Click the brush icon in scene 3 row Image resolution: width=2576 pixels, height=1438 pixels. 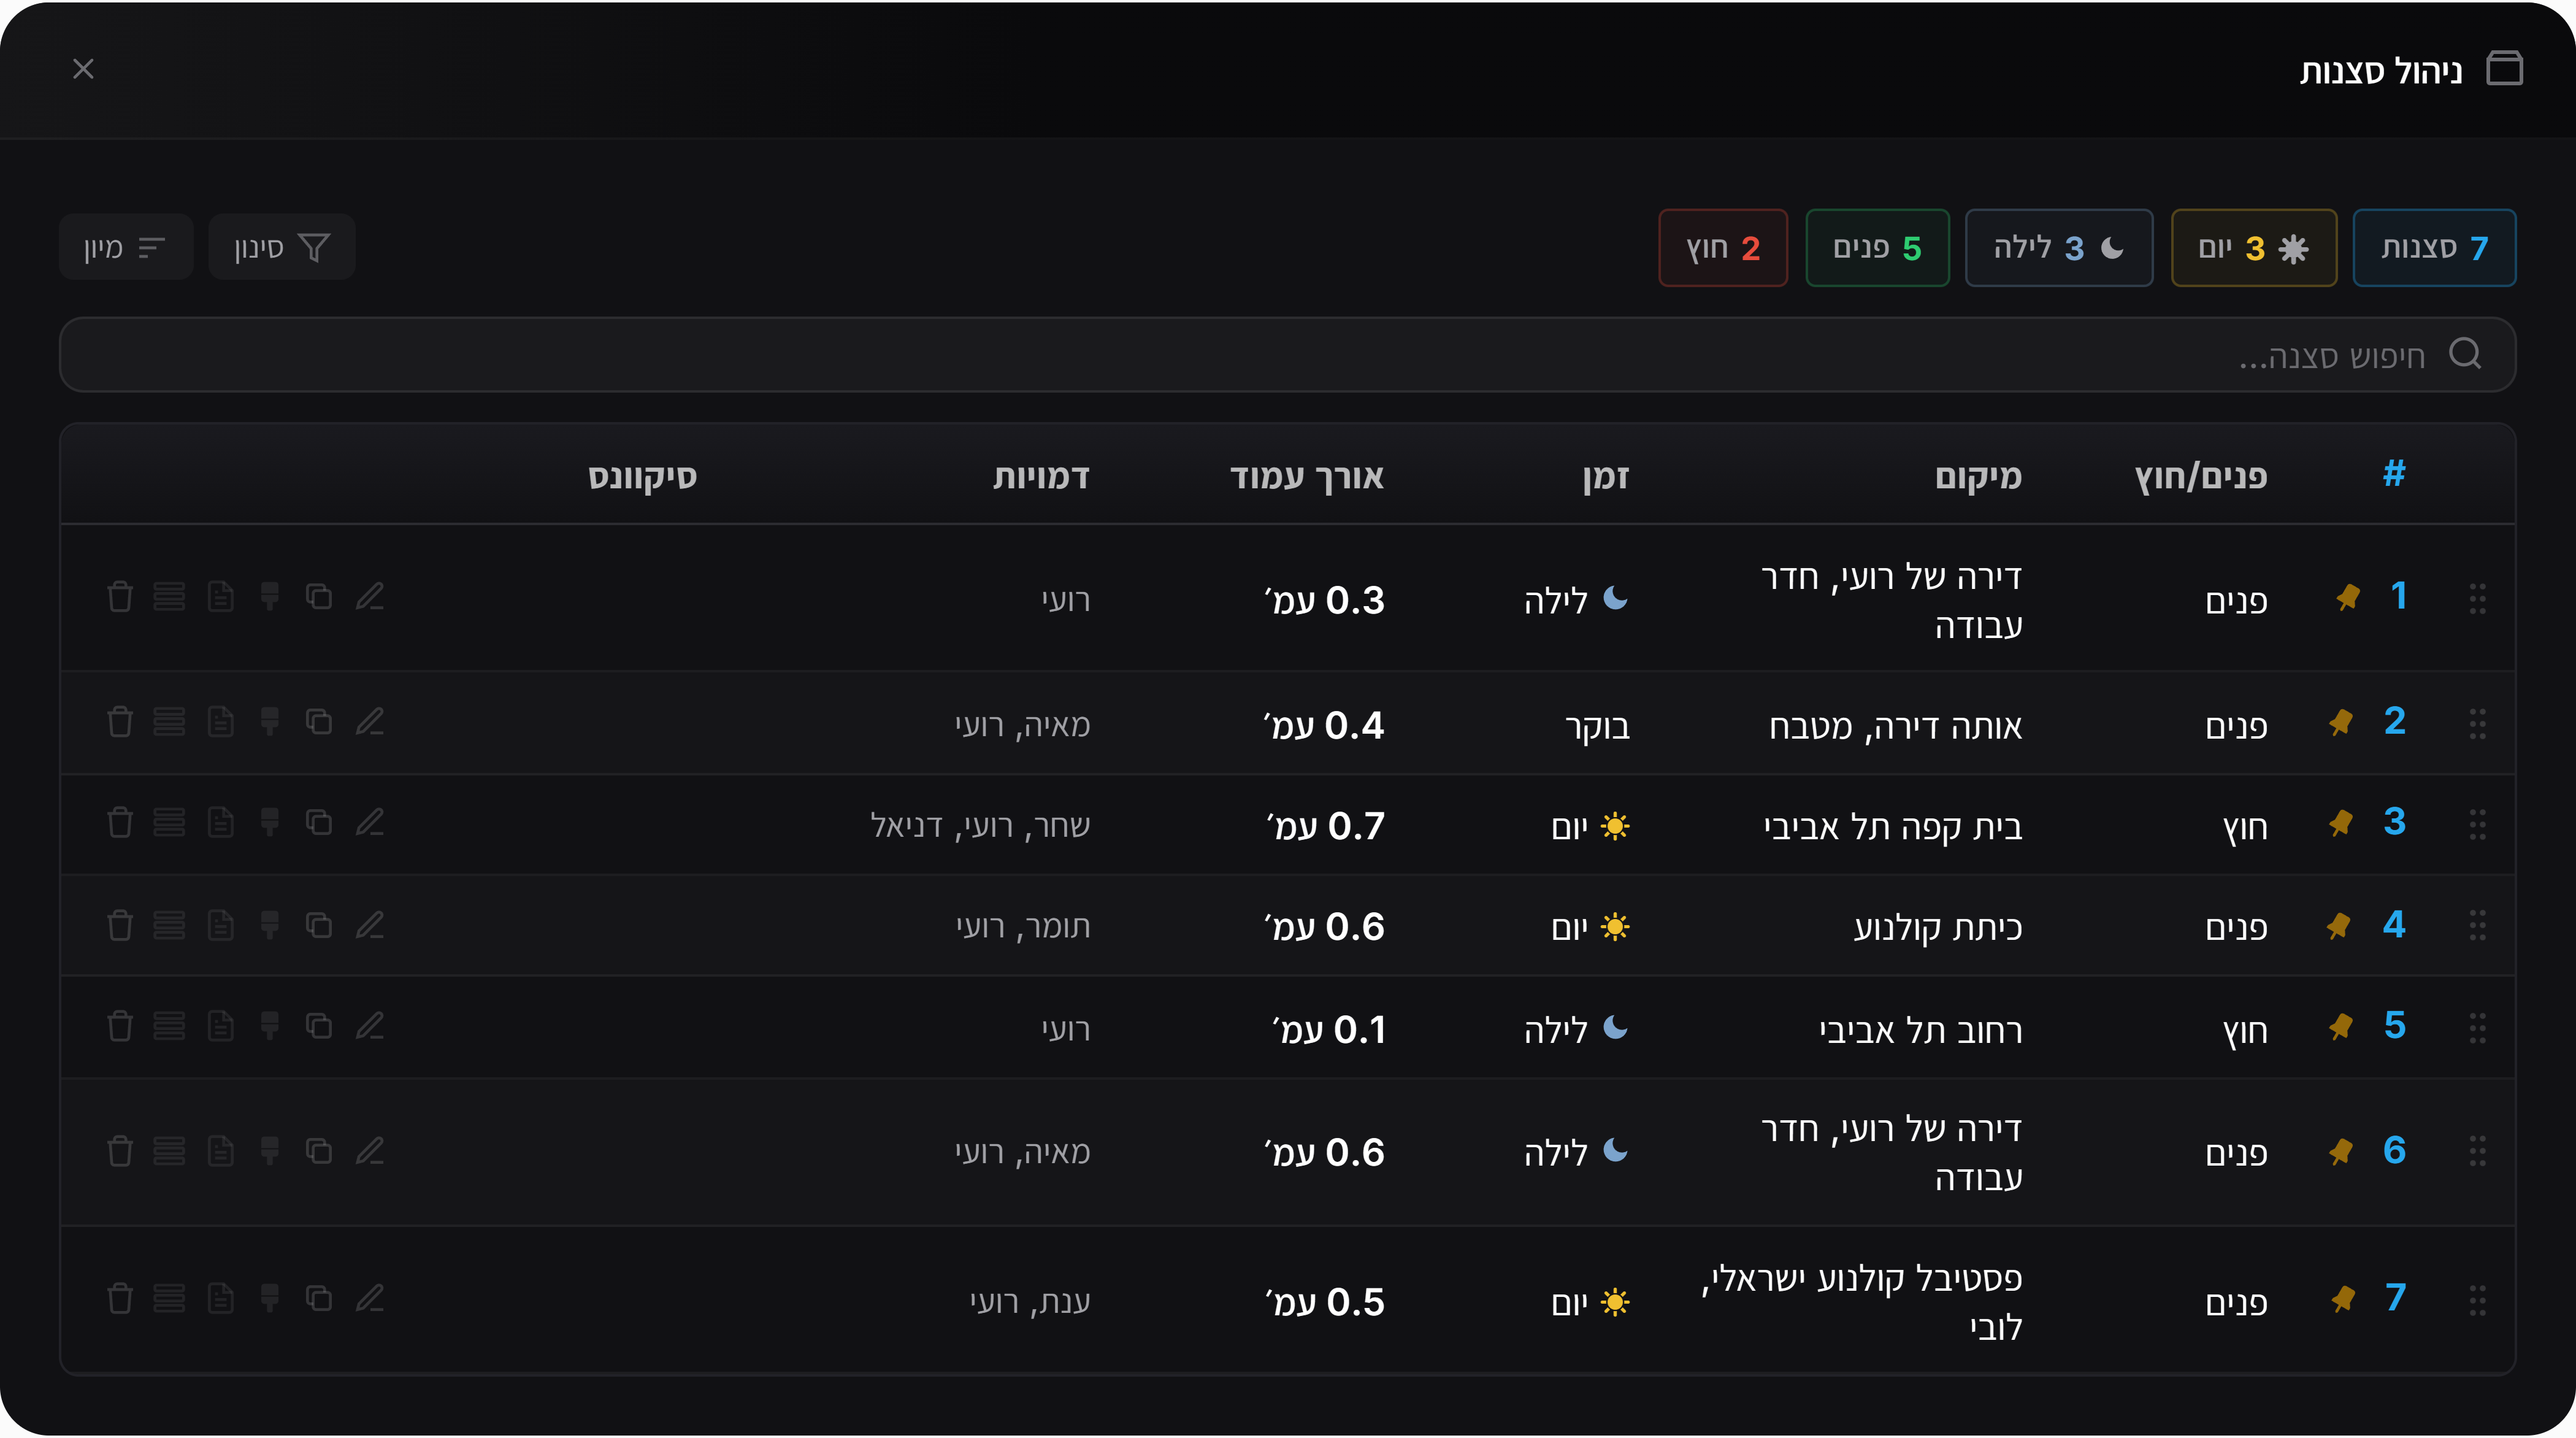(x=269, y=823)
